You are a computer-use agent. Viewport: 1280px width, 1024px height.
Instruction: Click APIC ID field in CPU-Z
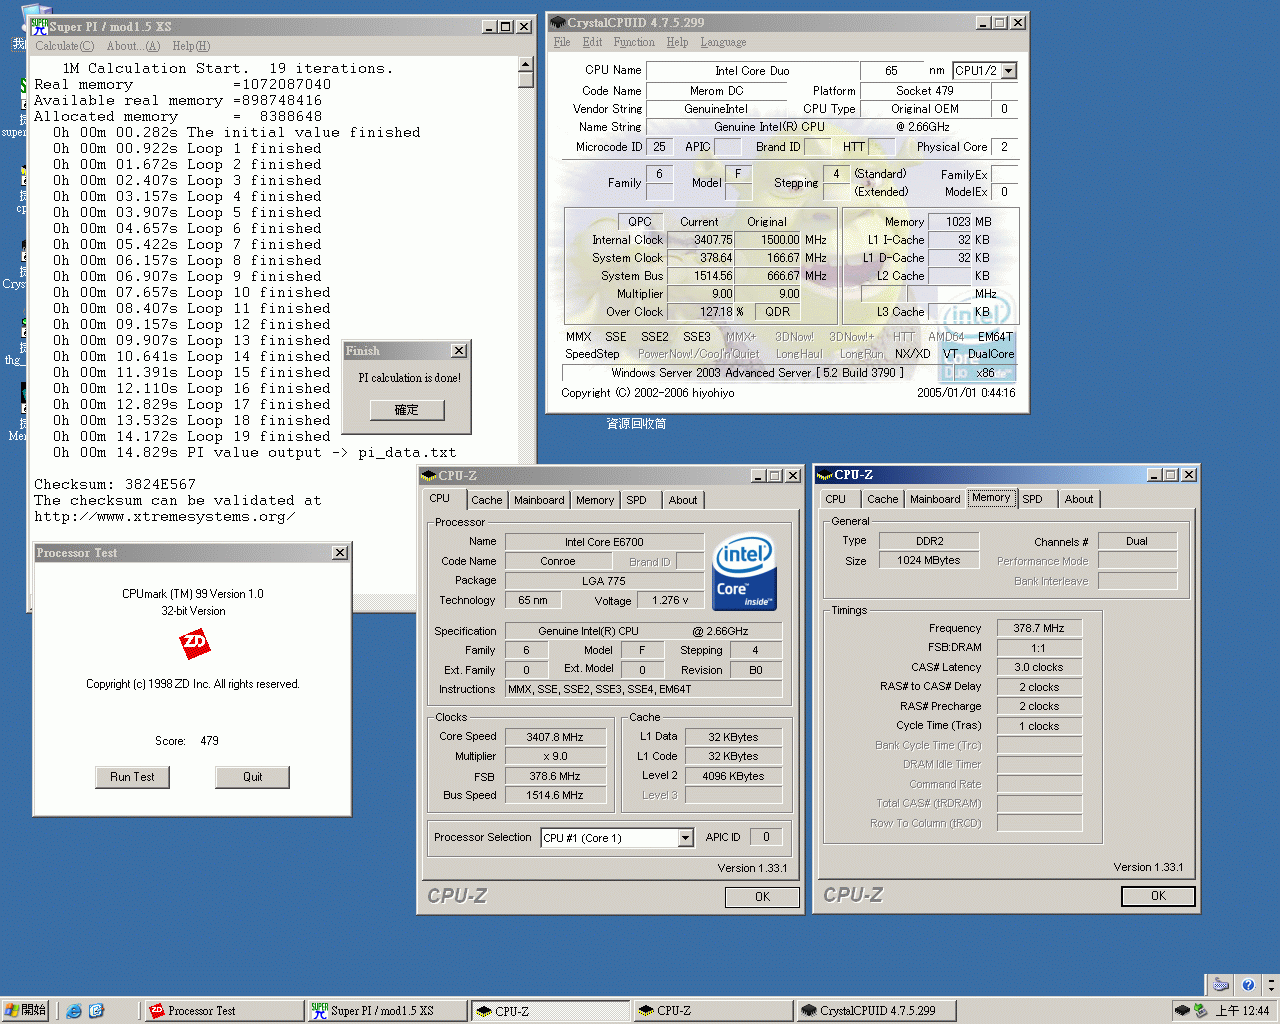(x=766, y=837)
